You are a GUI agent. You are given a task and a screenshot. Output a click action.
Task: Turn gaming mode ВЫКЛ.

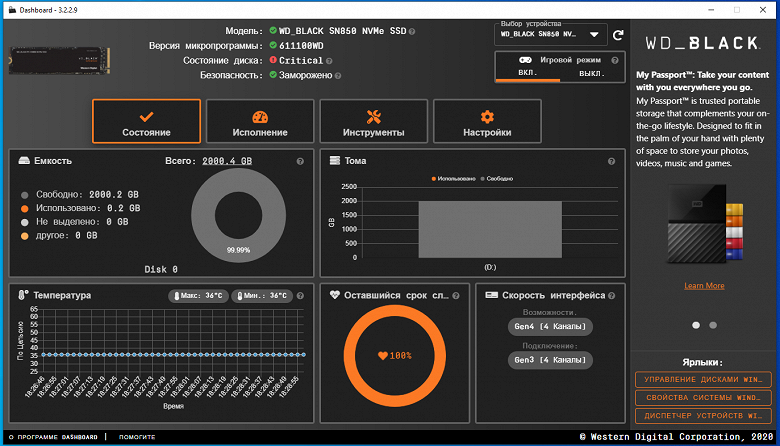591,73
